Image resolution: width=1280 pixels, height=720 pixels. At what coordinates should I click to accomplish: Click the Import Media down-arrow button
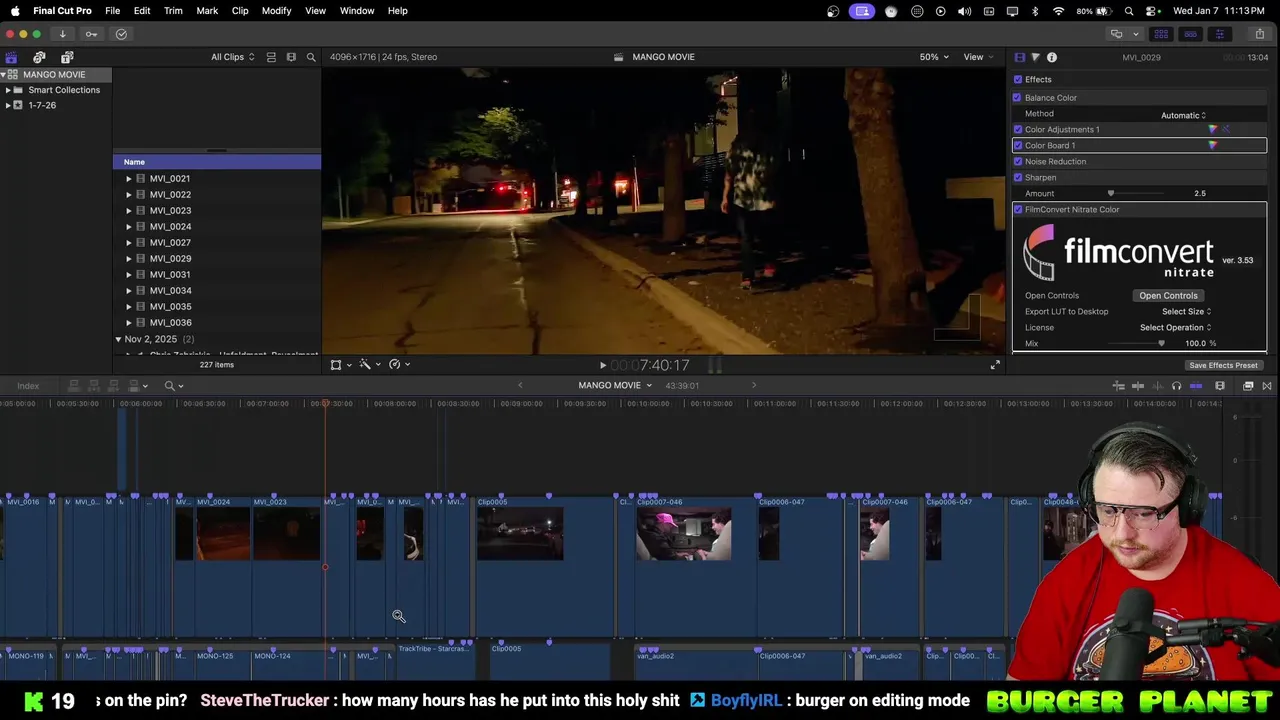tap(62, 34)
